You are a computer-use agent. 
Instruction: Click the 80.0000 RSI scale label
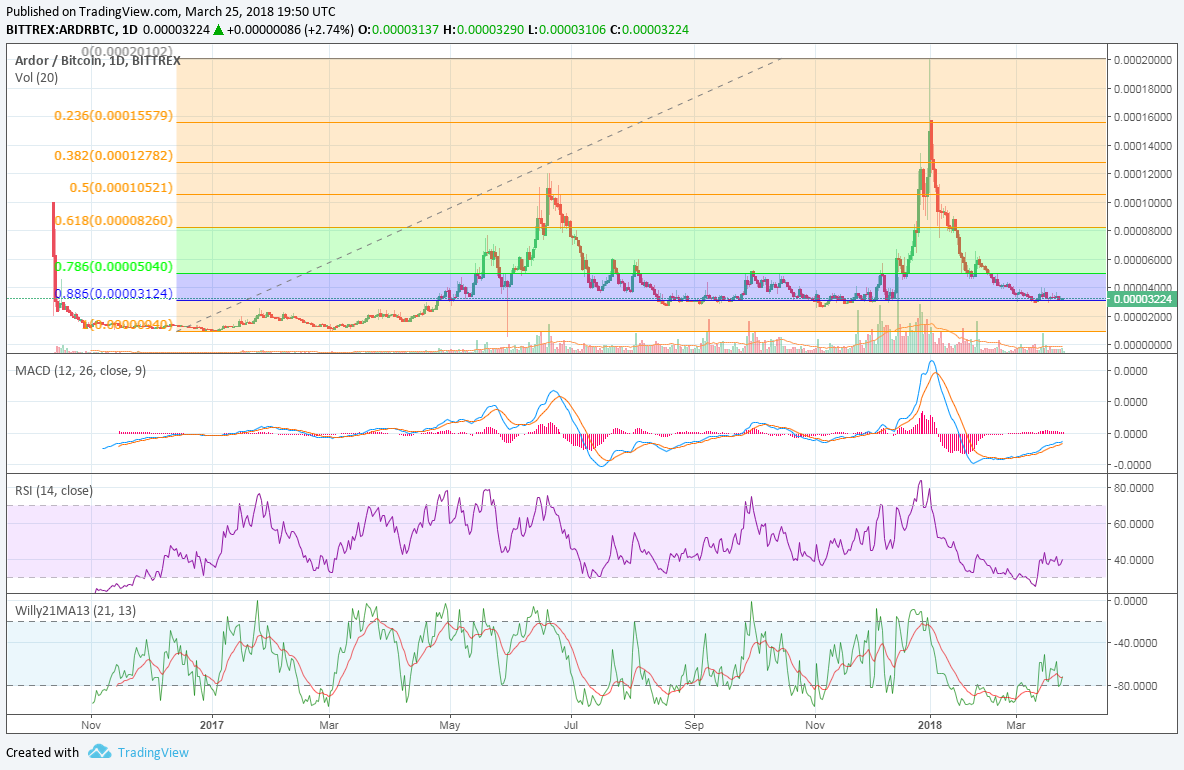point(1133,488)
